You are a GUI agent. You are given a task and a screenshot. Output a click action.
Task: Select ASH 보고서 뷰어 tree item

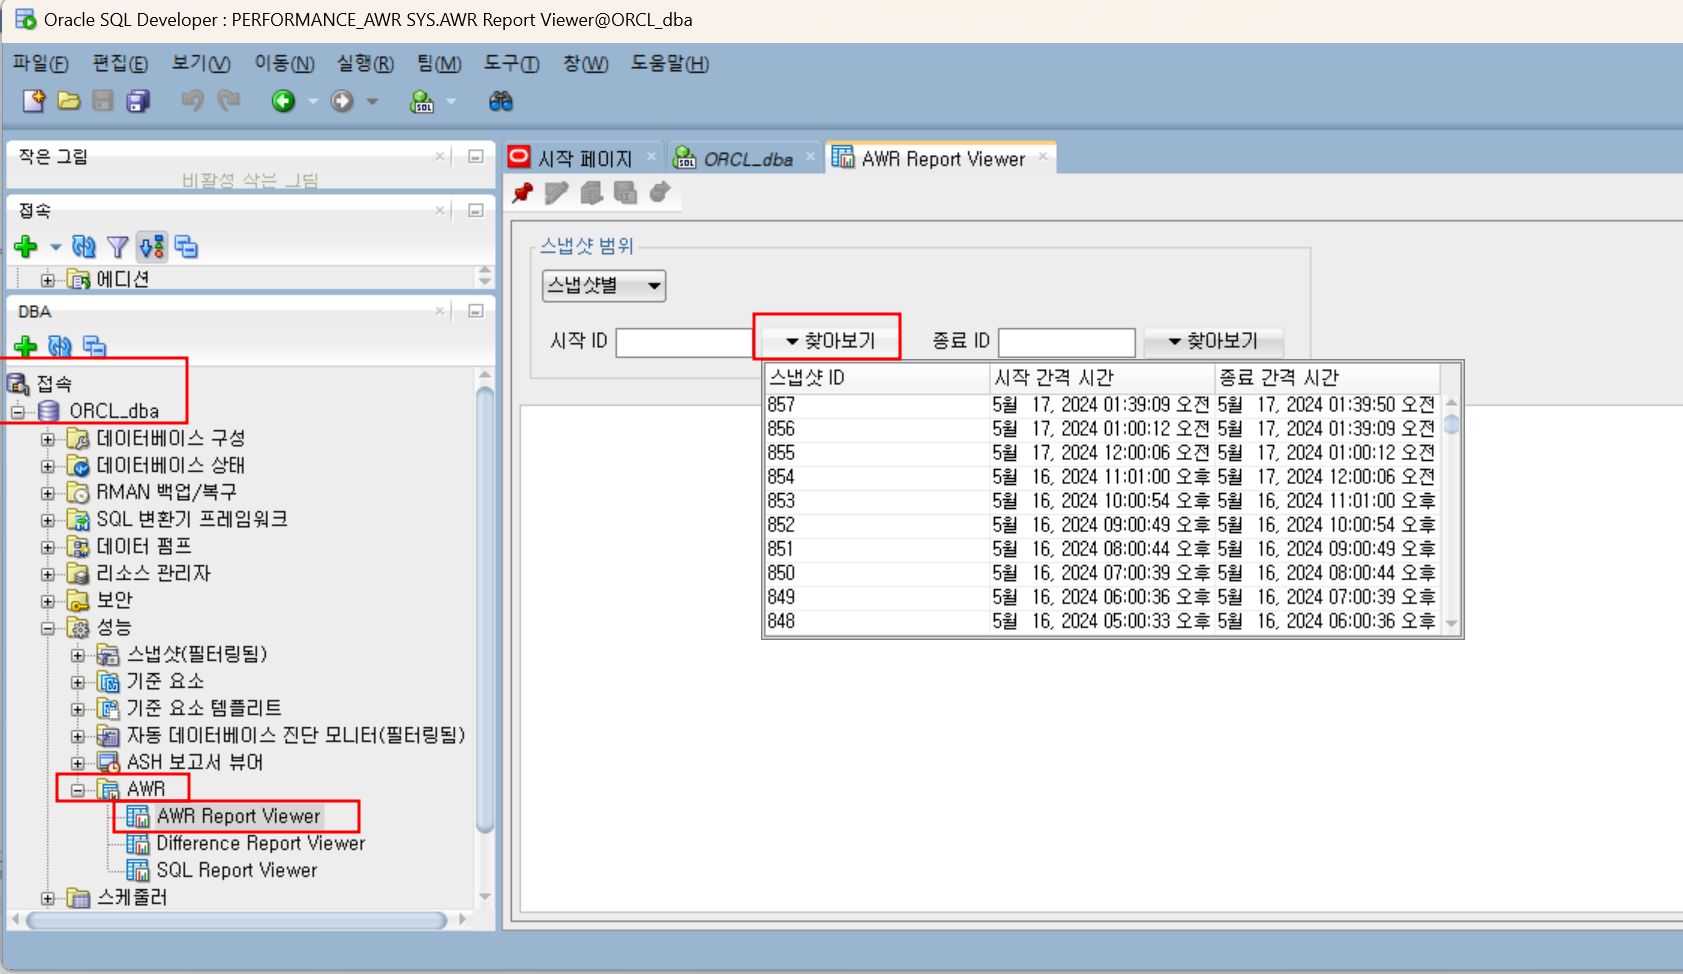coord(195,762)
